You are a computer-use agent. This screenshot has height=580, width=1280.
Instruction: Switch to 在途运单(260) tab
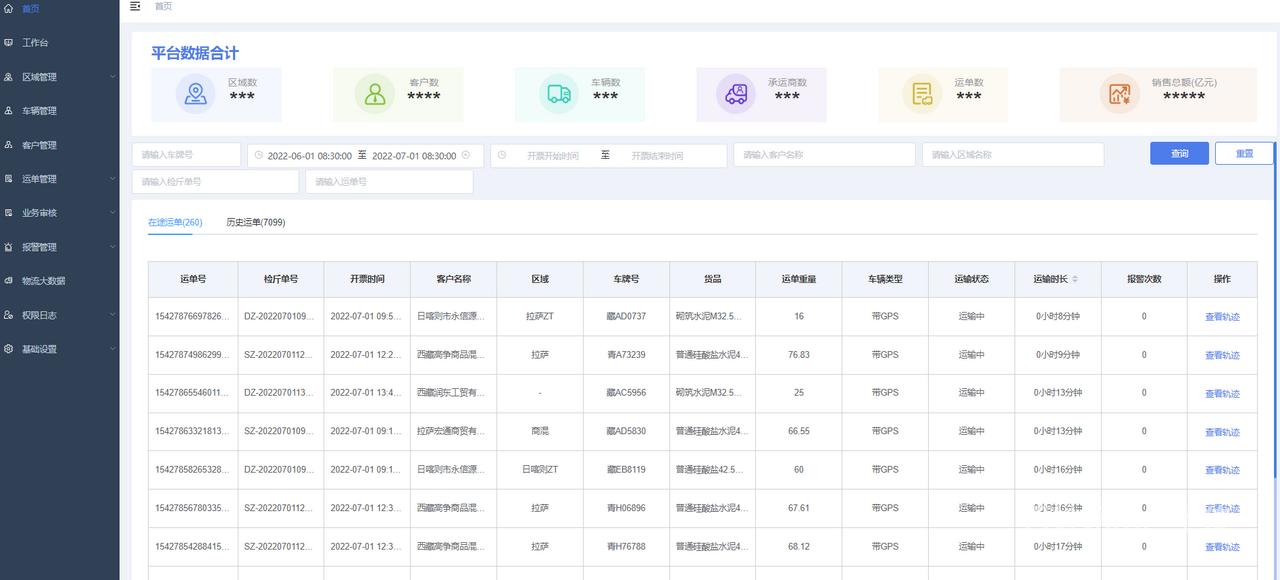pyautogui.click(x=175, y=222)
